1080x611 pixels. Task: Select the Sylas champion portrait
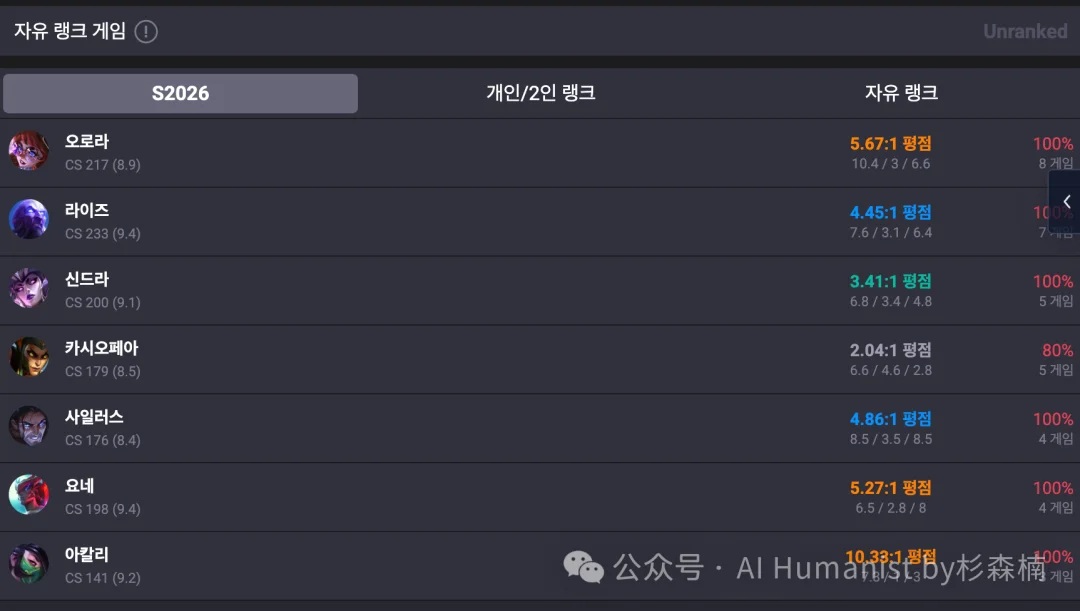coord(29,427)
